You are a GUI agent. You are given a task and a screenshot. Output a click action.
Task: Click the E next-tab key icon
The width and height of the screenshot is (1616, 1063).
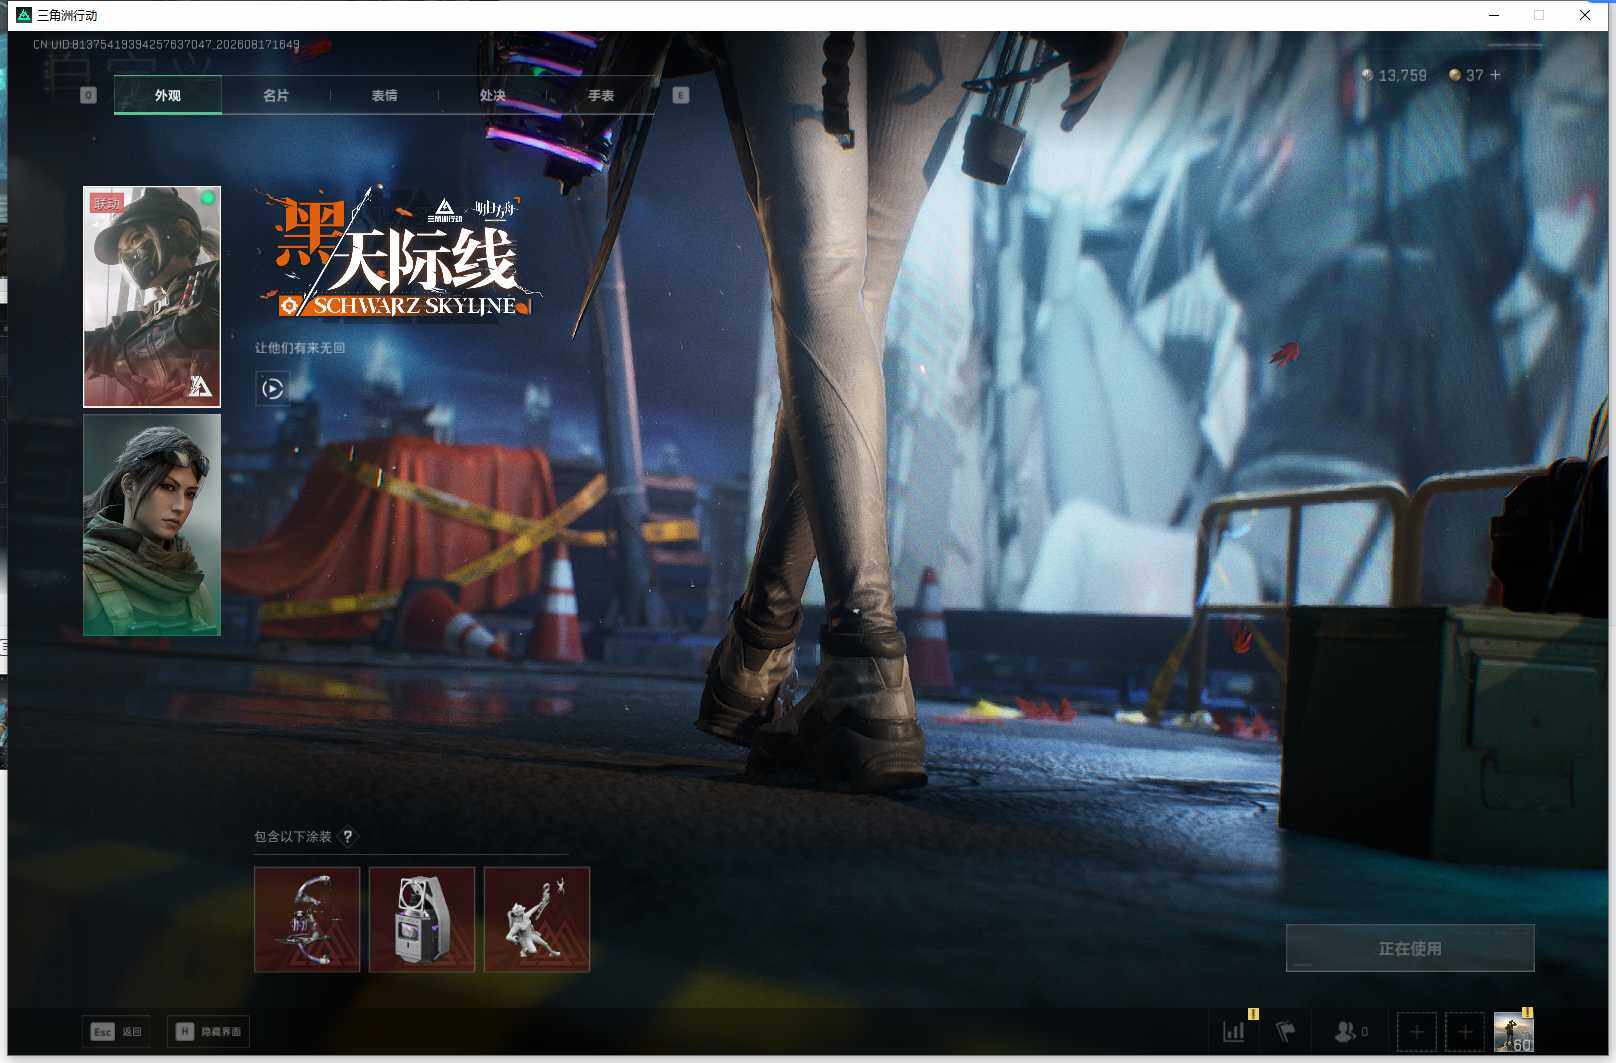681,95
